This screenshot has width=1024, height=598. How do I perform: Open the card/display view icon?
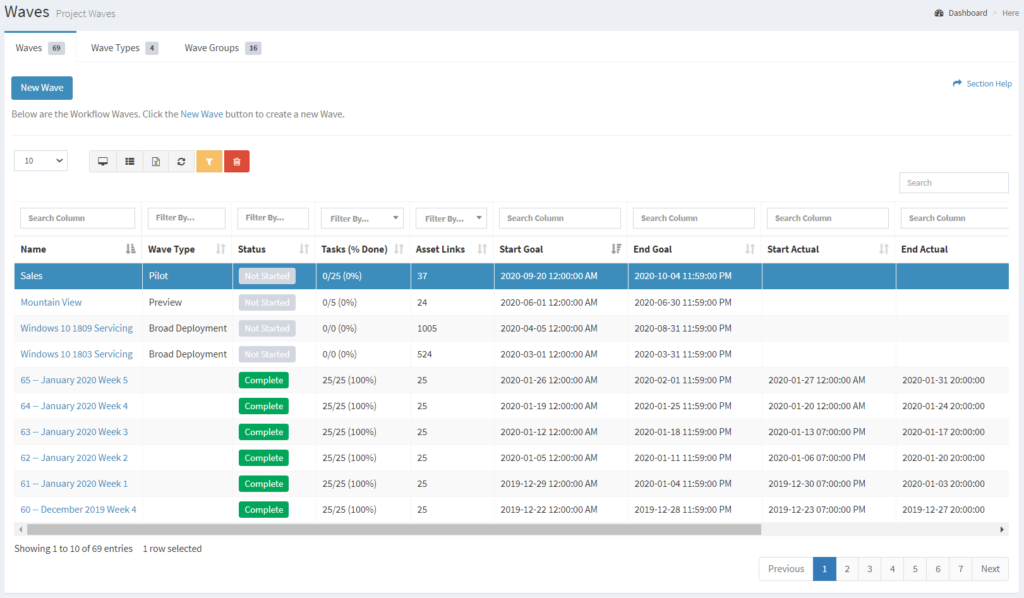pos(103,161)
